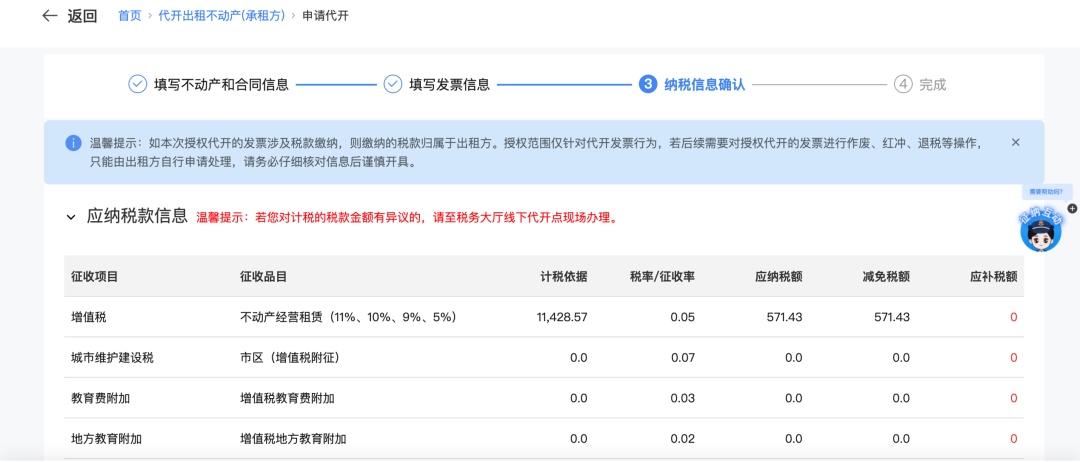The height and width of the screenshot is (462, 1080).
Task: Click the 税率/征收率 column header
Action: tap(662, 276)
